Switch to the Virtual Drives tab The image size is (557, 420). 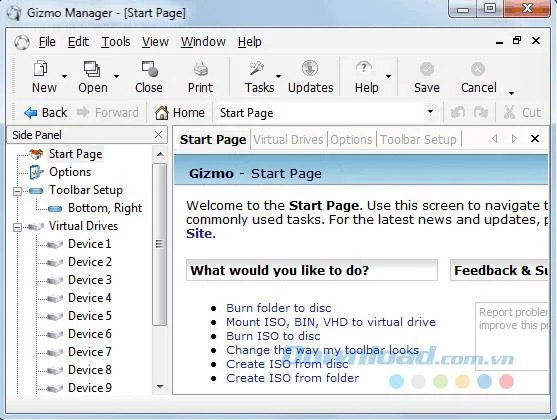(x=288, y=139)
